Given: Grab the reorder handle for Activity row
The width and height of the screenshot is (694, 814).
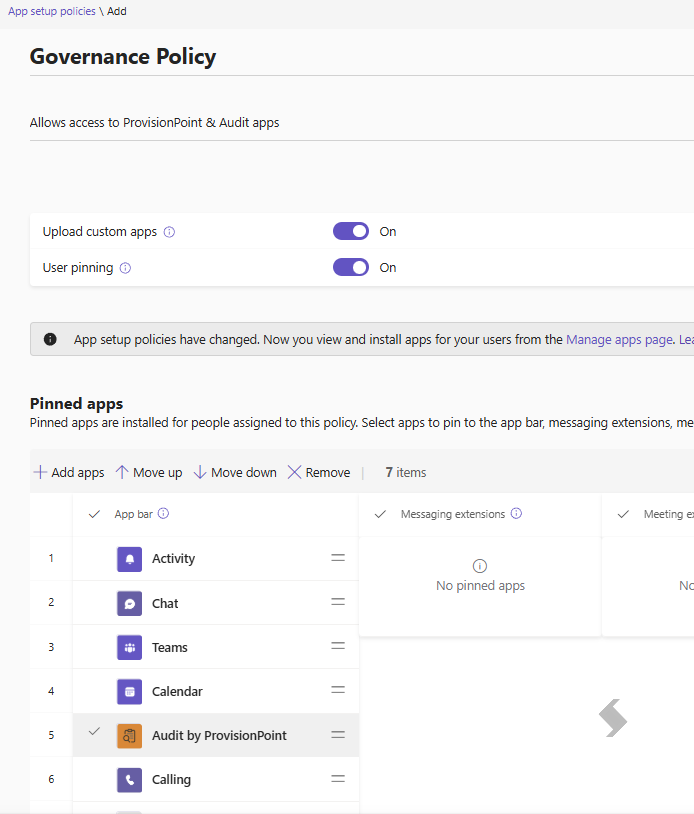Looking at the screenshot, I should [x=338, y=558].
